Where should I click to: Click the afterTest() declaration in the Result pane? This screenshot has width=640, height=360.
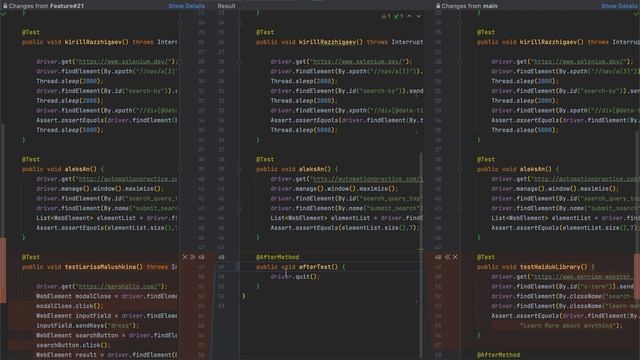click(x=300, y=267)
